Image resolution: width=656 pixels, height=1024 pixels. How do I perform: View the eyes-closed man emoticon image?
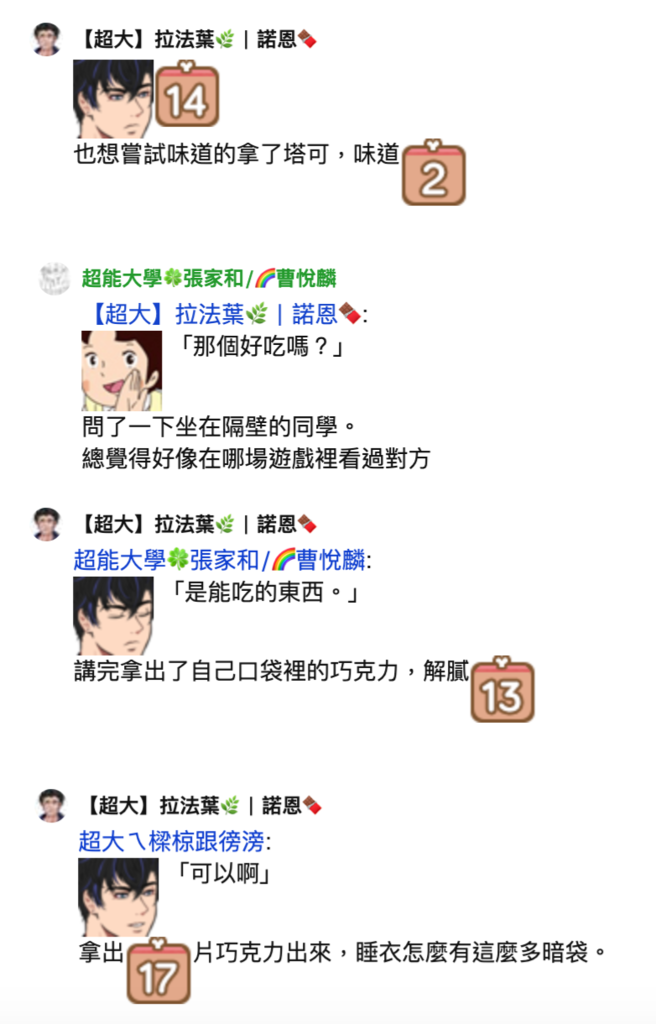pos(114,616)
